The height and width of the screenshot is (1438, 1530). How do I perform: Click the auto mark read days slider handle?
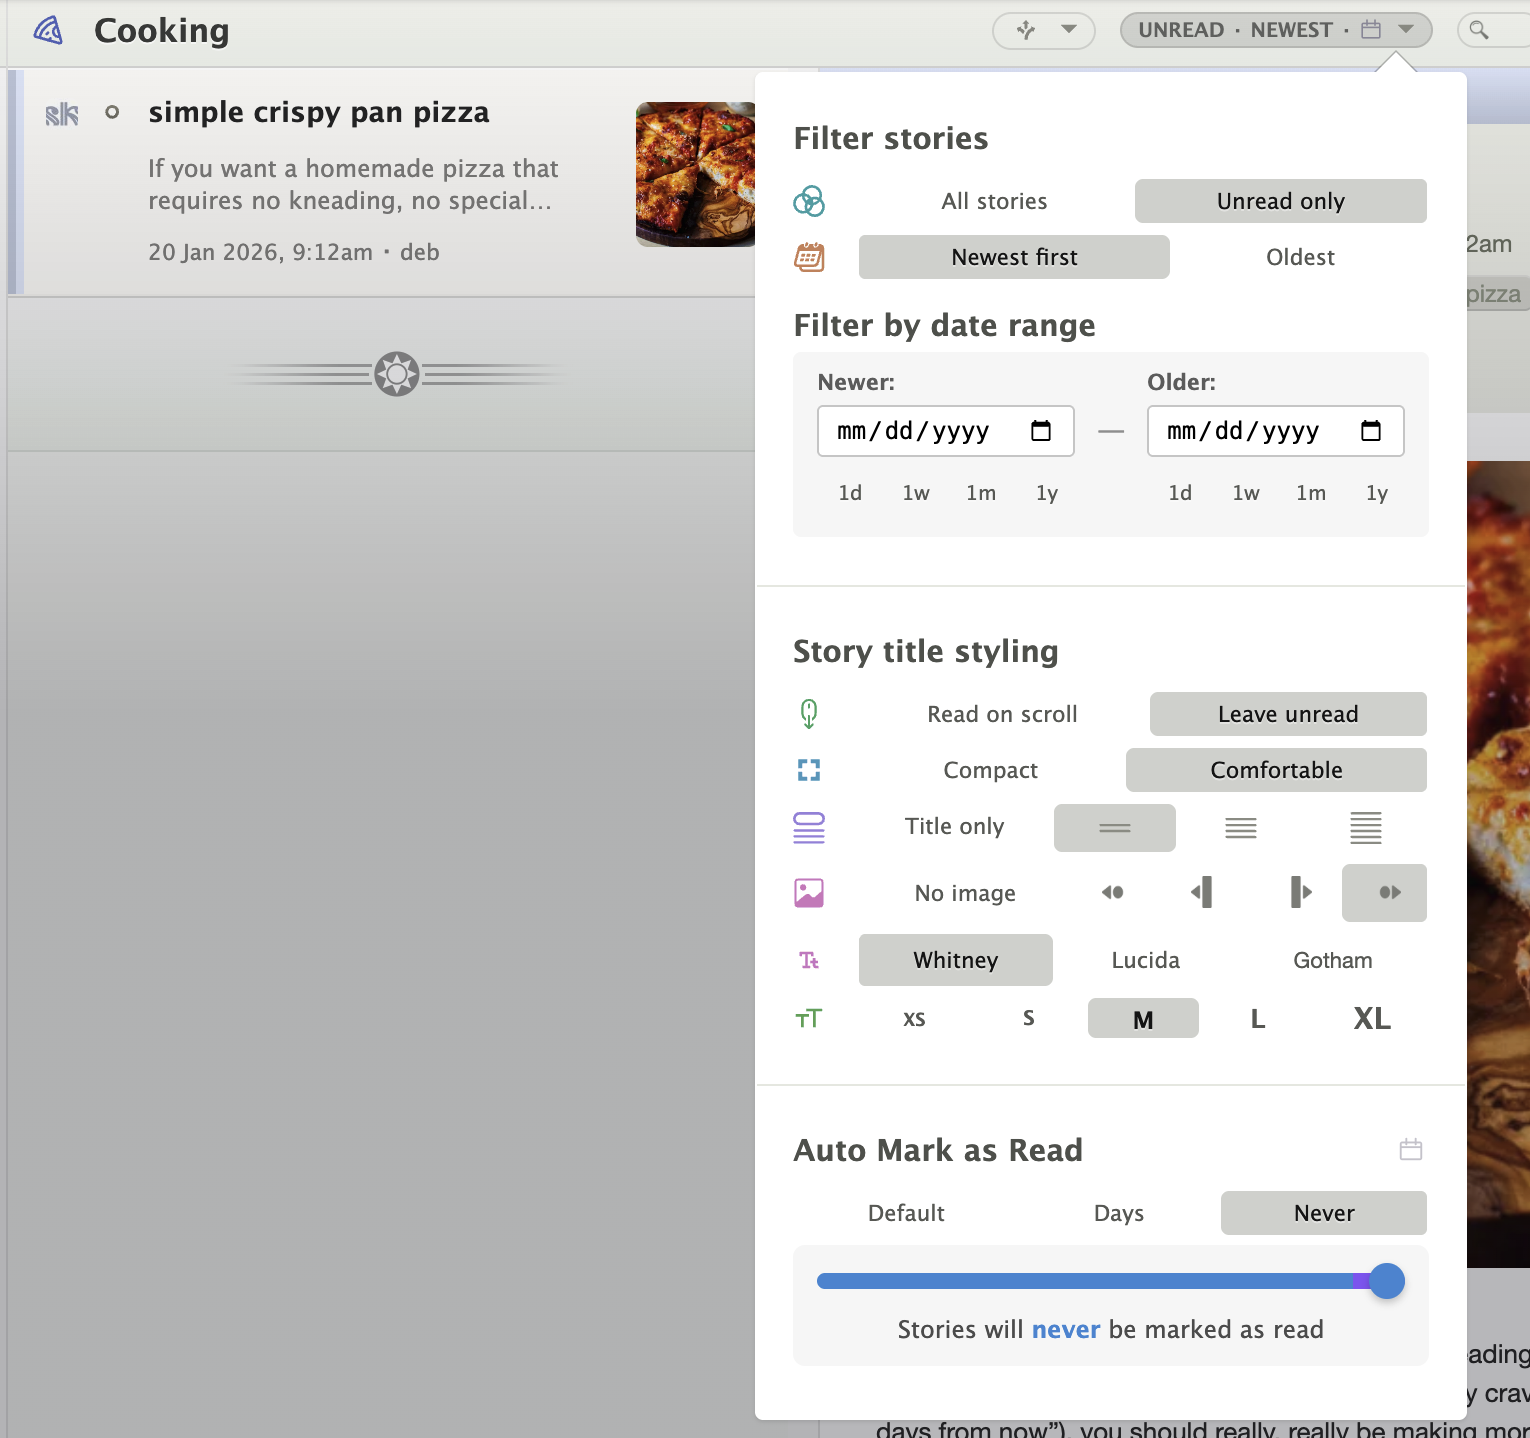1386,1281
